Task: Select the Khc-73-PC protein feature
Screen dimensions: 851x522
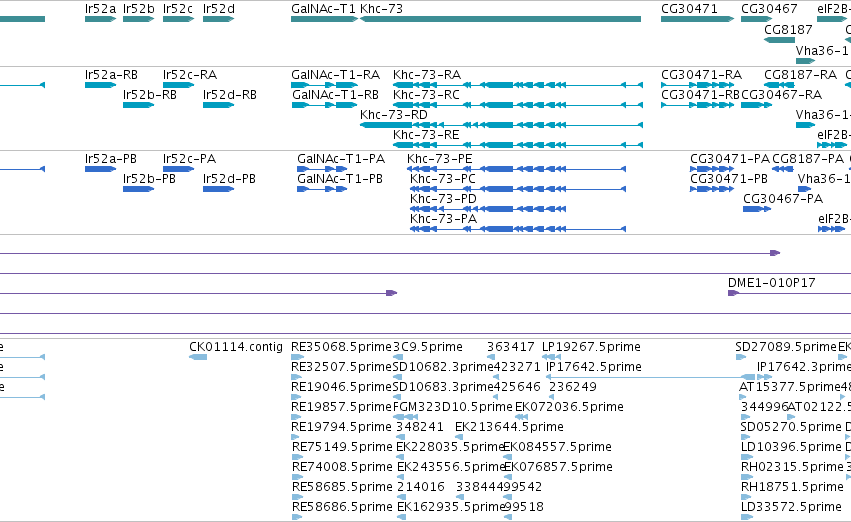Action: click(518, 189)
